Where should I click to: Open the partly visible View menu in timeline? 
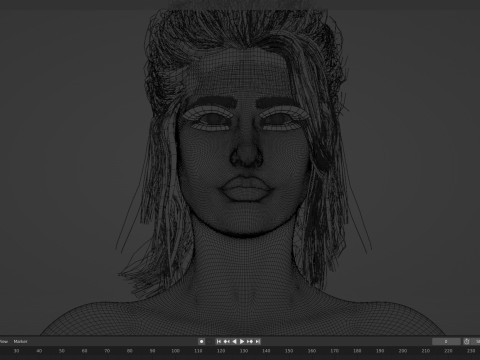click(x=3, y=341)
